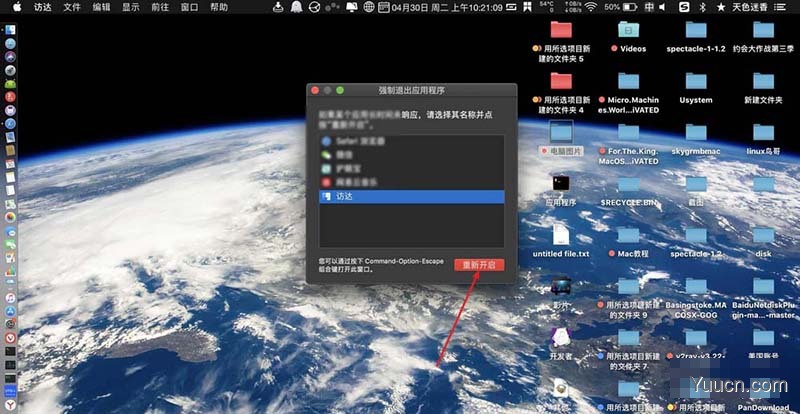Open the Apple menu
The image size is (800, 414).
tap(17, 7)
